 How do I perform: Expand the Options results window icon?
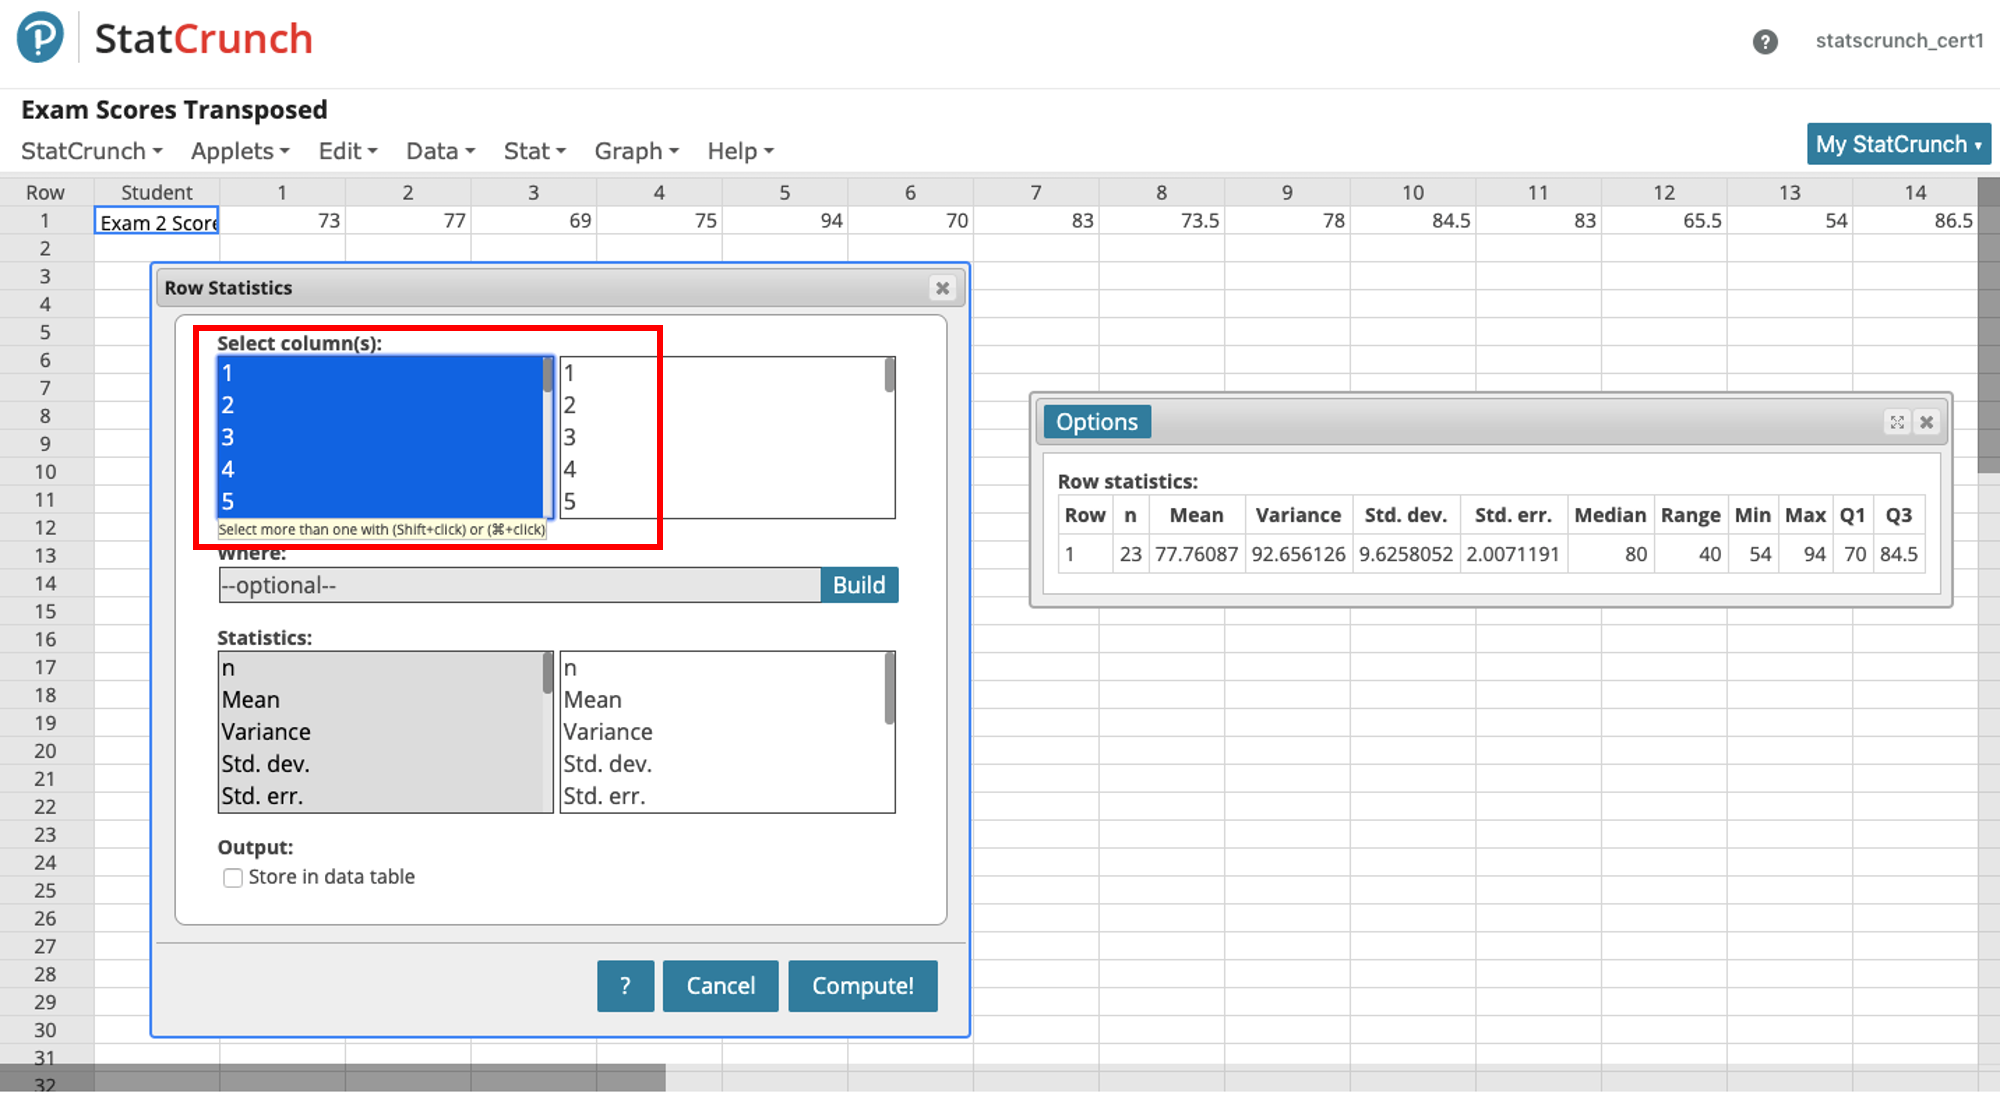coord(1896,422)
